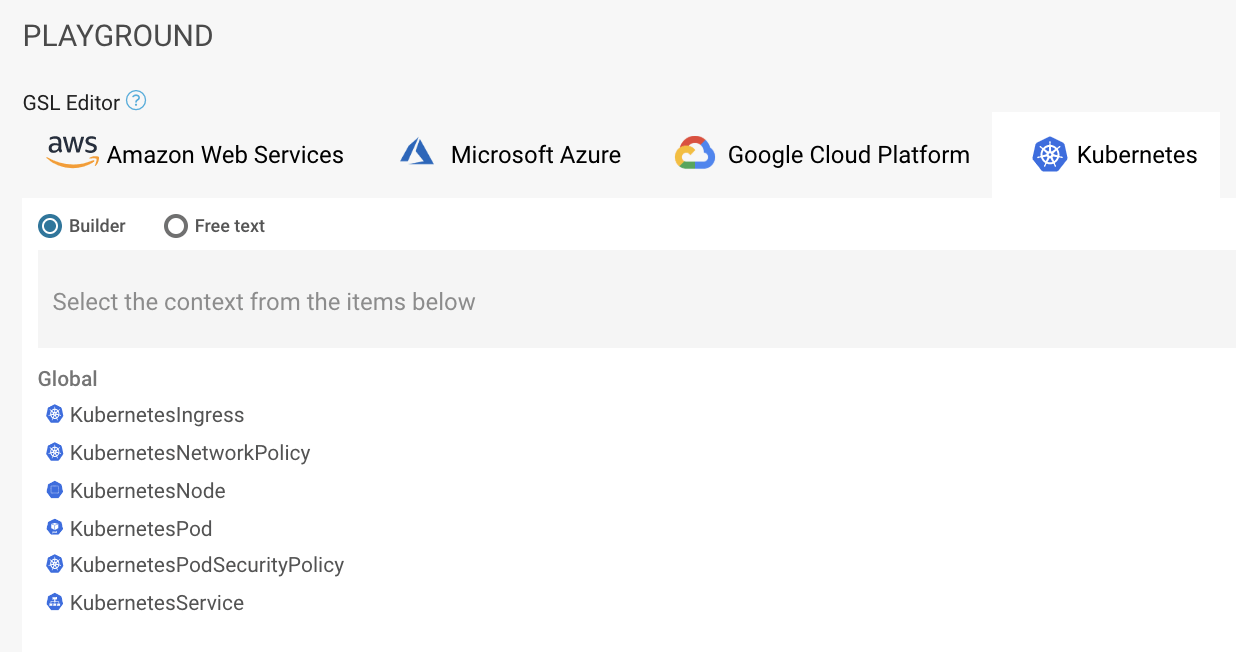The height and width of the screenshot is (652, 1236).
Task: Choose KubernetesNetworkPolicy context
Action: (x=190, y=452)
